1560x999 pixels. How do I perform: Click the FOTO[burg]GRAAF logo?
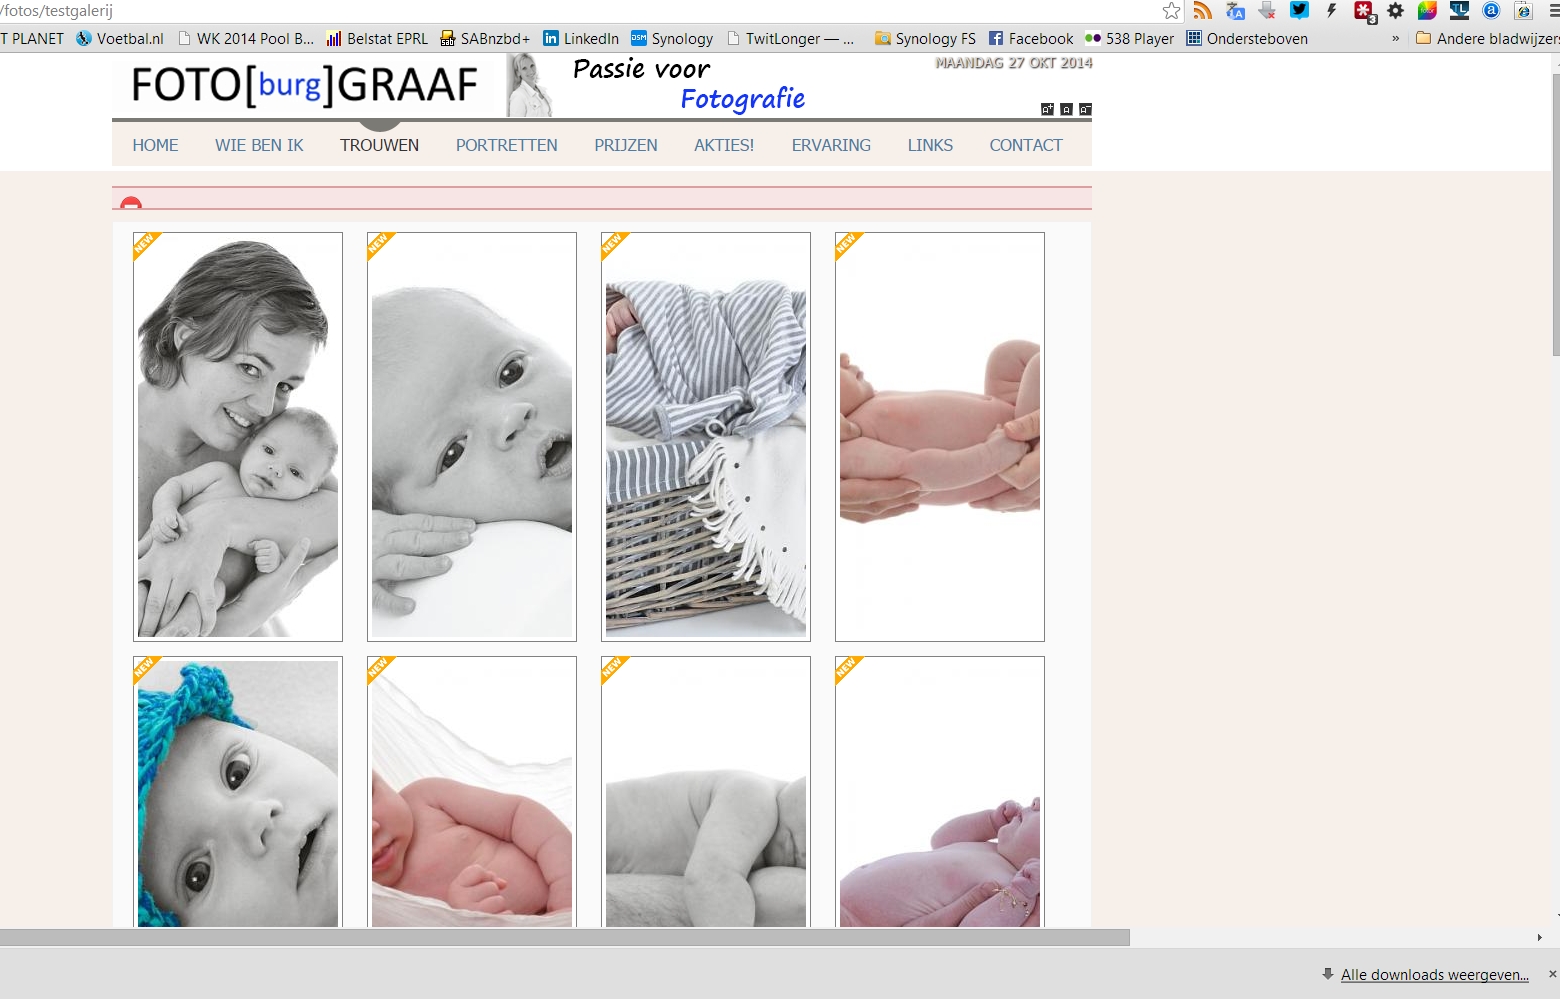(x=304, y=85)
